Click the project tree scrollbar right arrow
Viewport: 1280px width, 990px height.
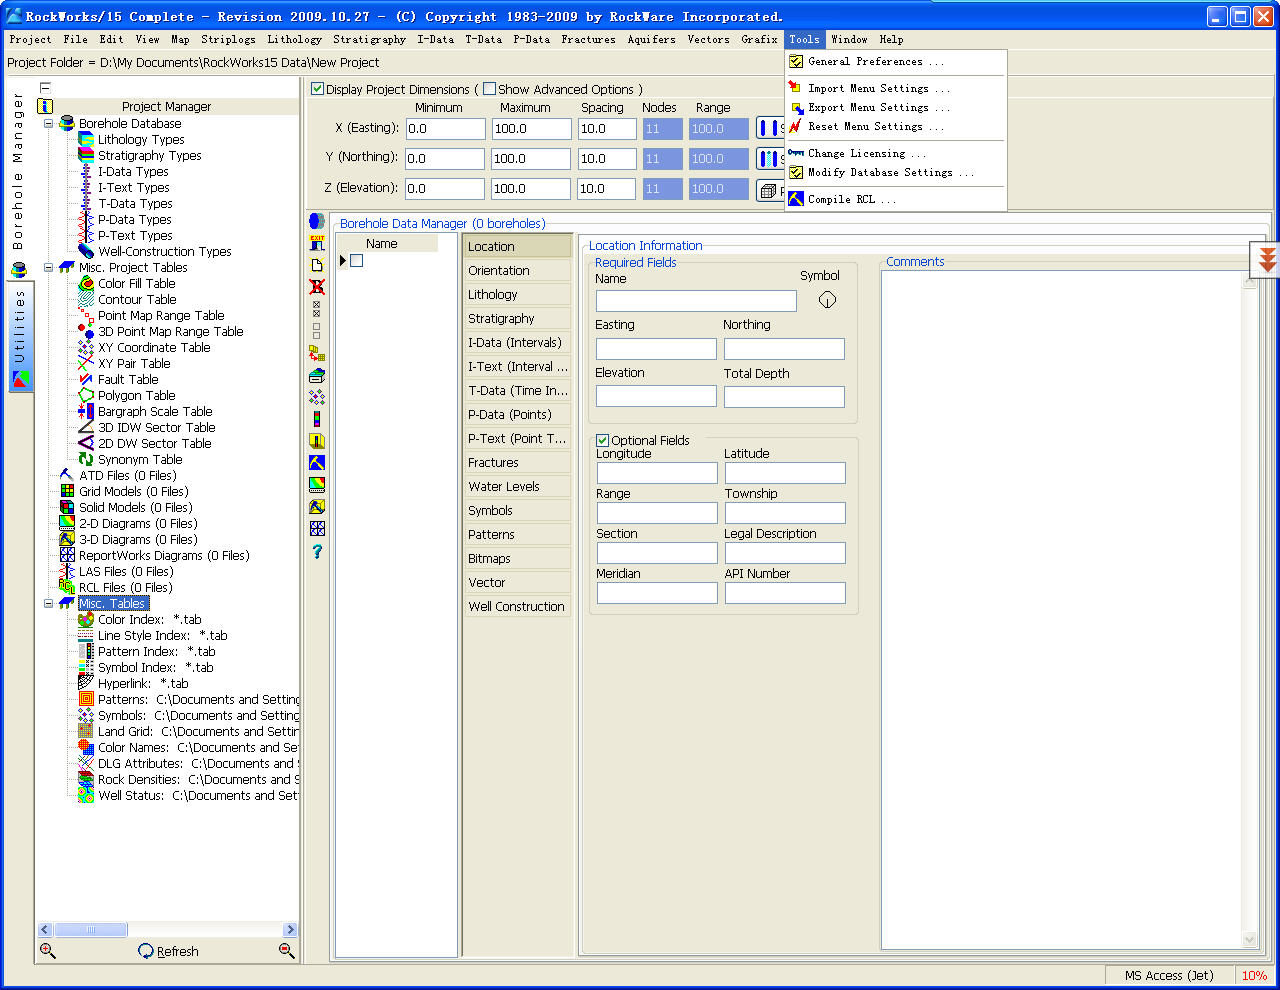click(x=290, y=929)
